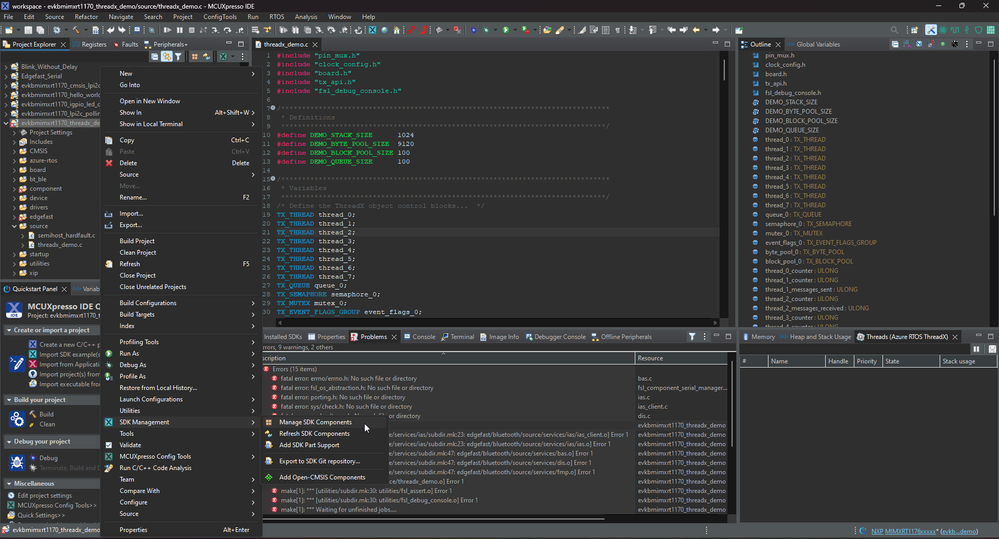
Task: Click Edit project settings link
Action: [44, 495]
